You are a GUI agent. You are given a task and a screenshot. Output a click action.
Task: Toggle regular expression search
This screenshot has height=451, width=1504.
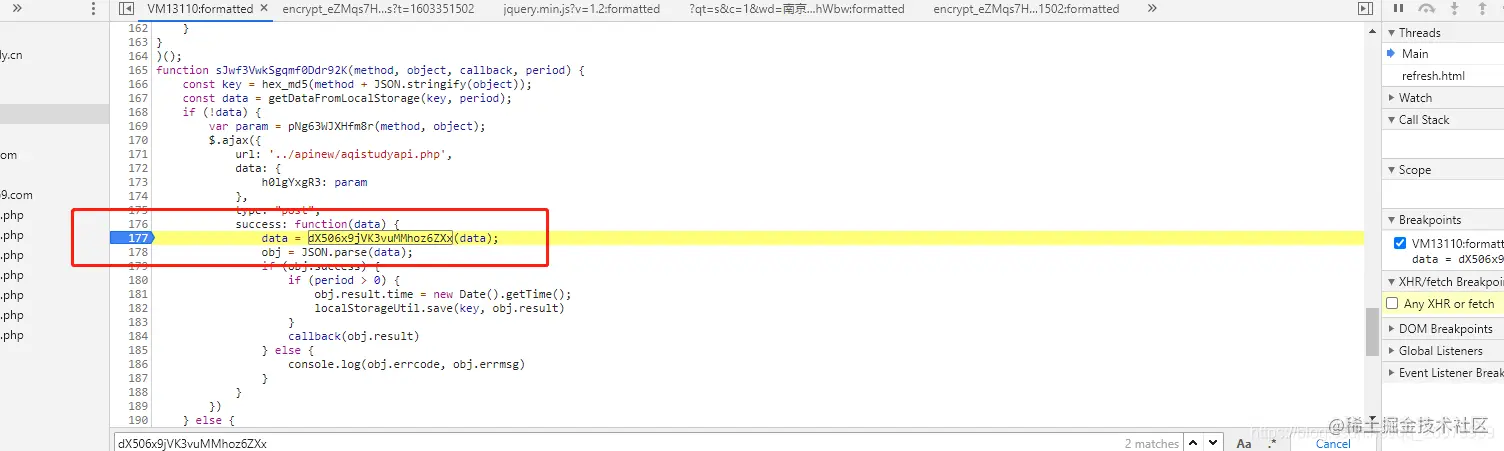click(1273, 443)
